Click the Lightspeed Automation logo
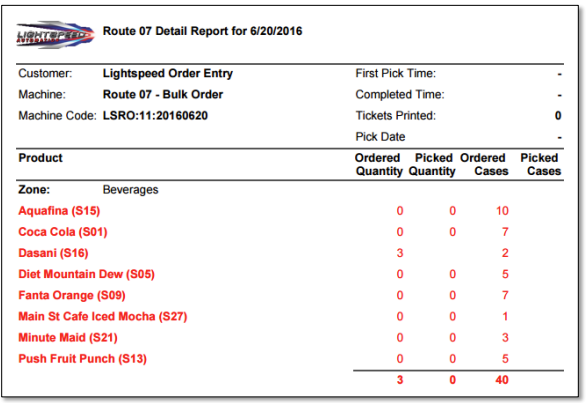The width and height of the screenshot is (586, 403). coord(55,35)
